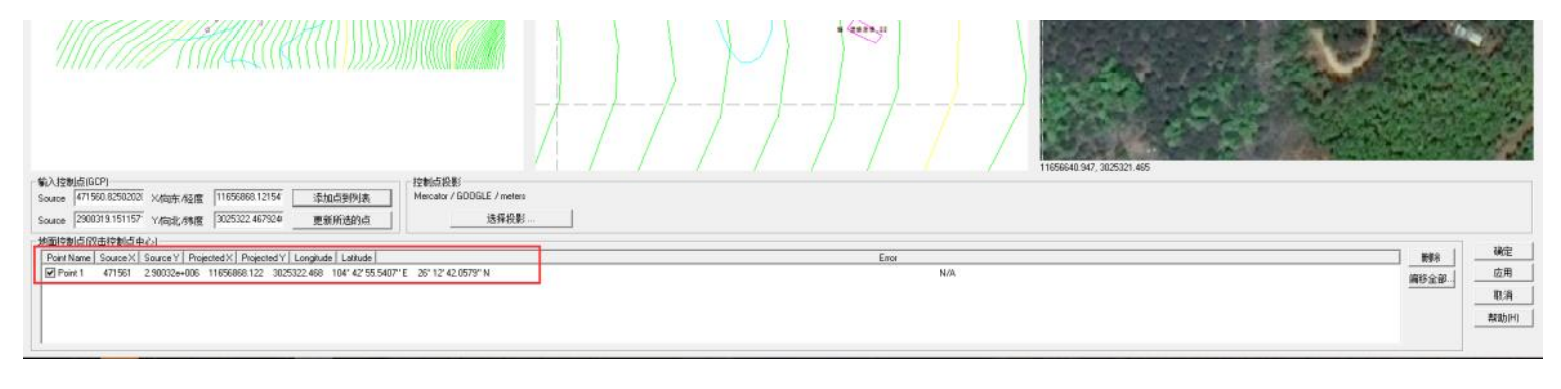
Task: Cancel with the 取消 button
Action: pos(1504,295)
